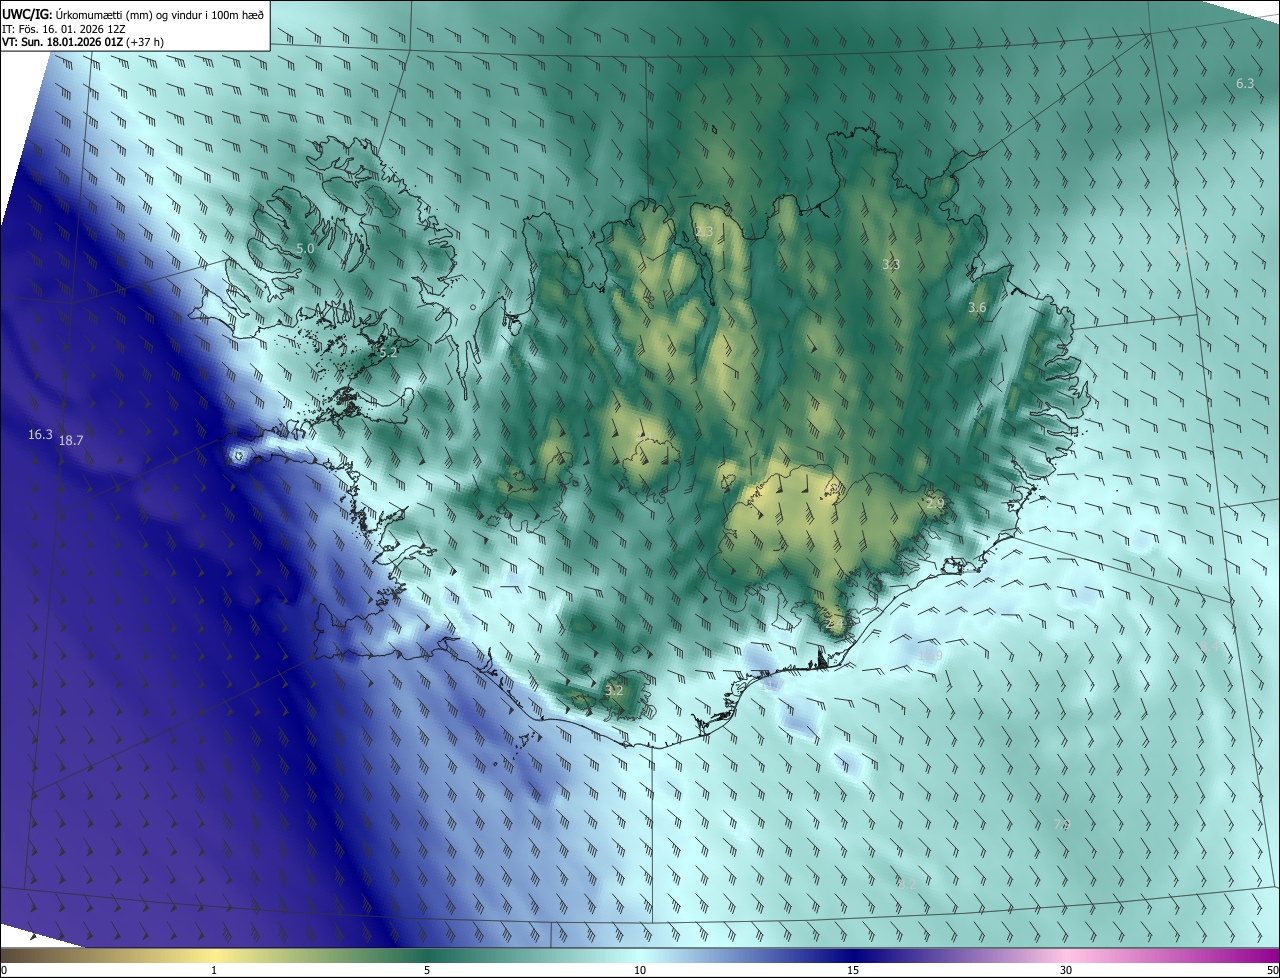Click the 8.2 value in the southern ocean
Image resolution: width=1280 pixels, height=978 pixels.
click(907, 884)
